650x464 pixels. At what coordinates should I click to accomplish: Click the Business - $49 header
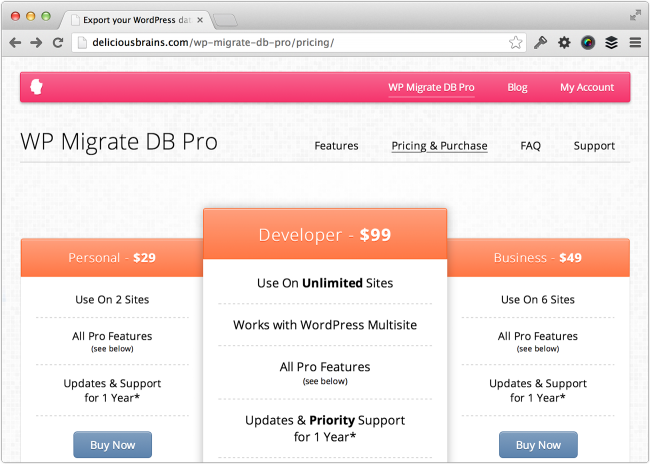coord(538,258)
